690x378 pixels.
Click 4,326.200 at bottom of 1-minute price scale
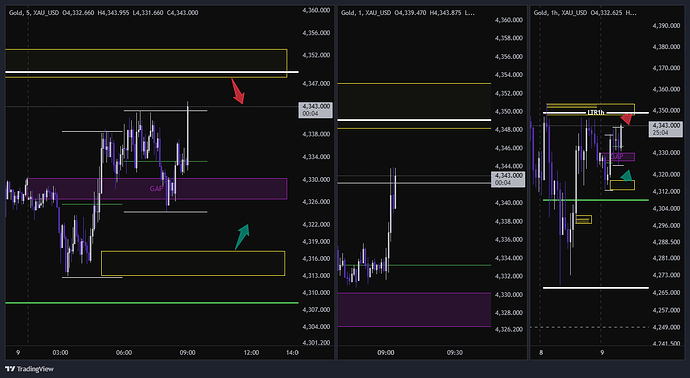tap(509, 329)
